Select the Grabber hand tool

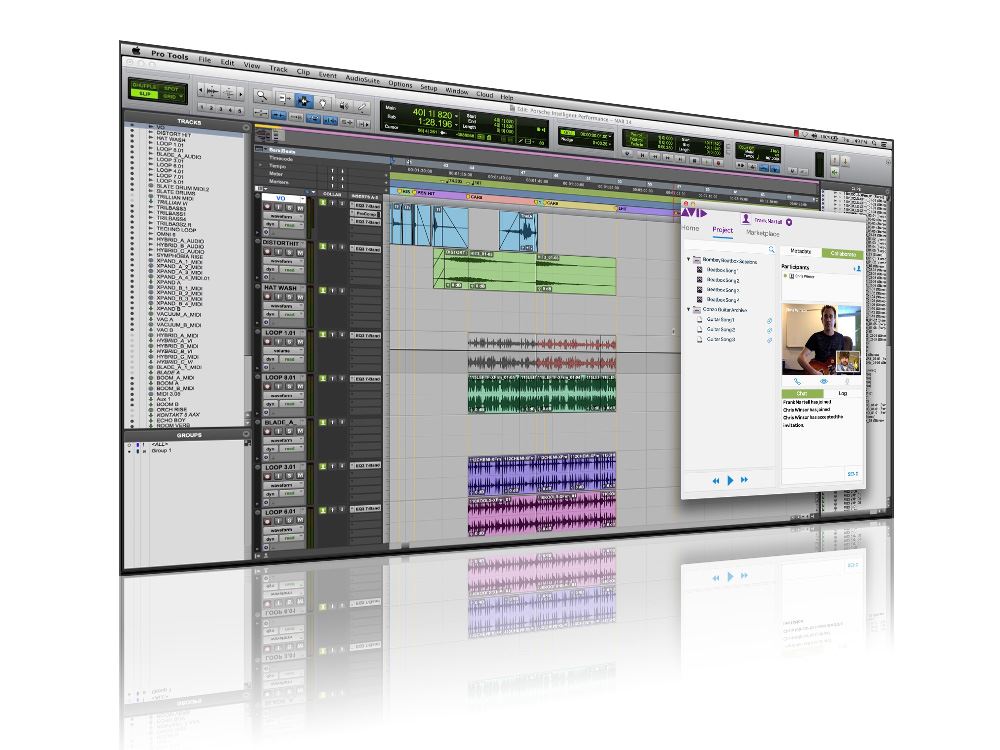point(323,103)
